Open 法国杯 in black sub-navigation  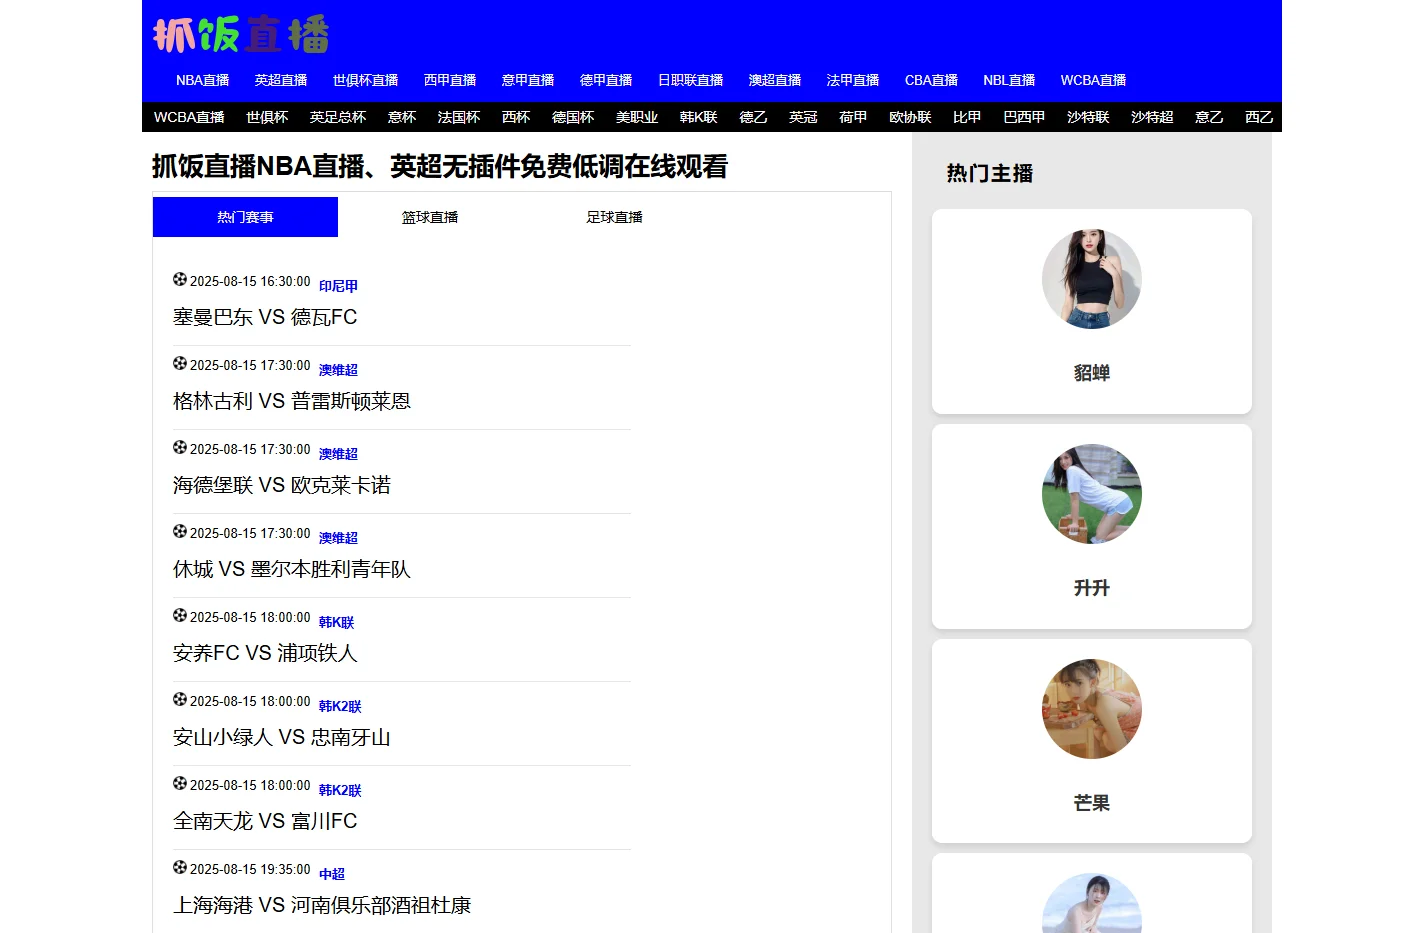click(459, 117)
